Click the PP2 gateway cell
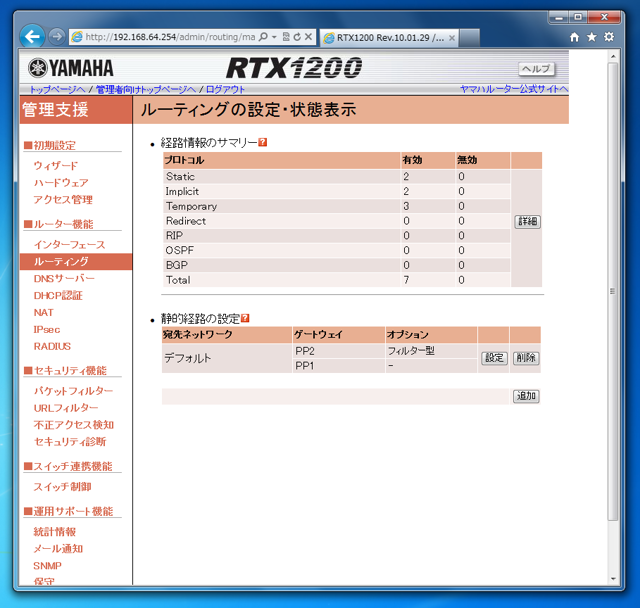 (x=338, y=351)
